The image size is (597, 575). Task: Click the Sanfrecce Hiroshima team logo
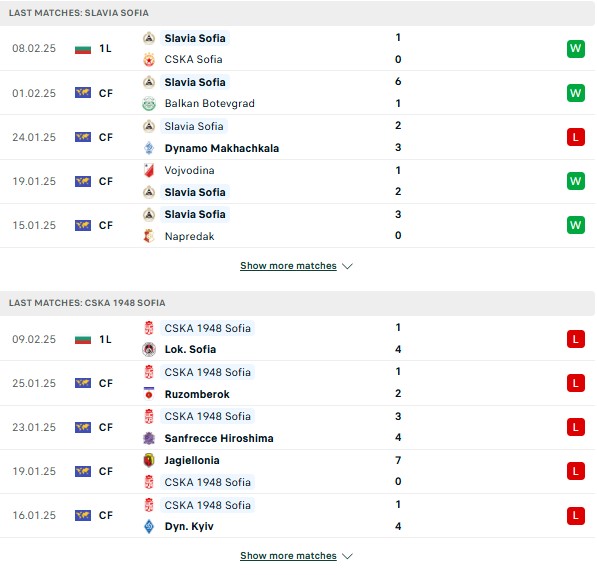(x=149, y=438)
